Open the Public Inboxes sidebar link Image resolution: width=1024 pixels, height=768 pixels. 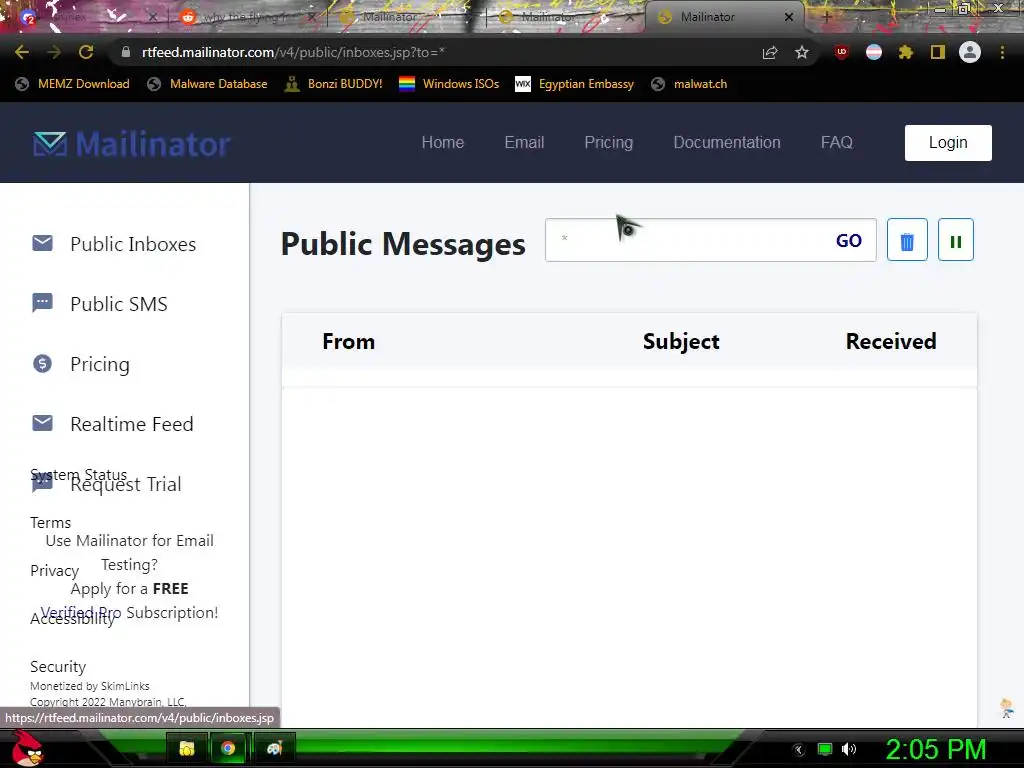click(133, 244)
